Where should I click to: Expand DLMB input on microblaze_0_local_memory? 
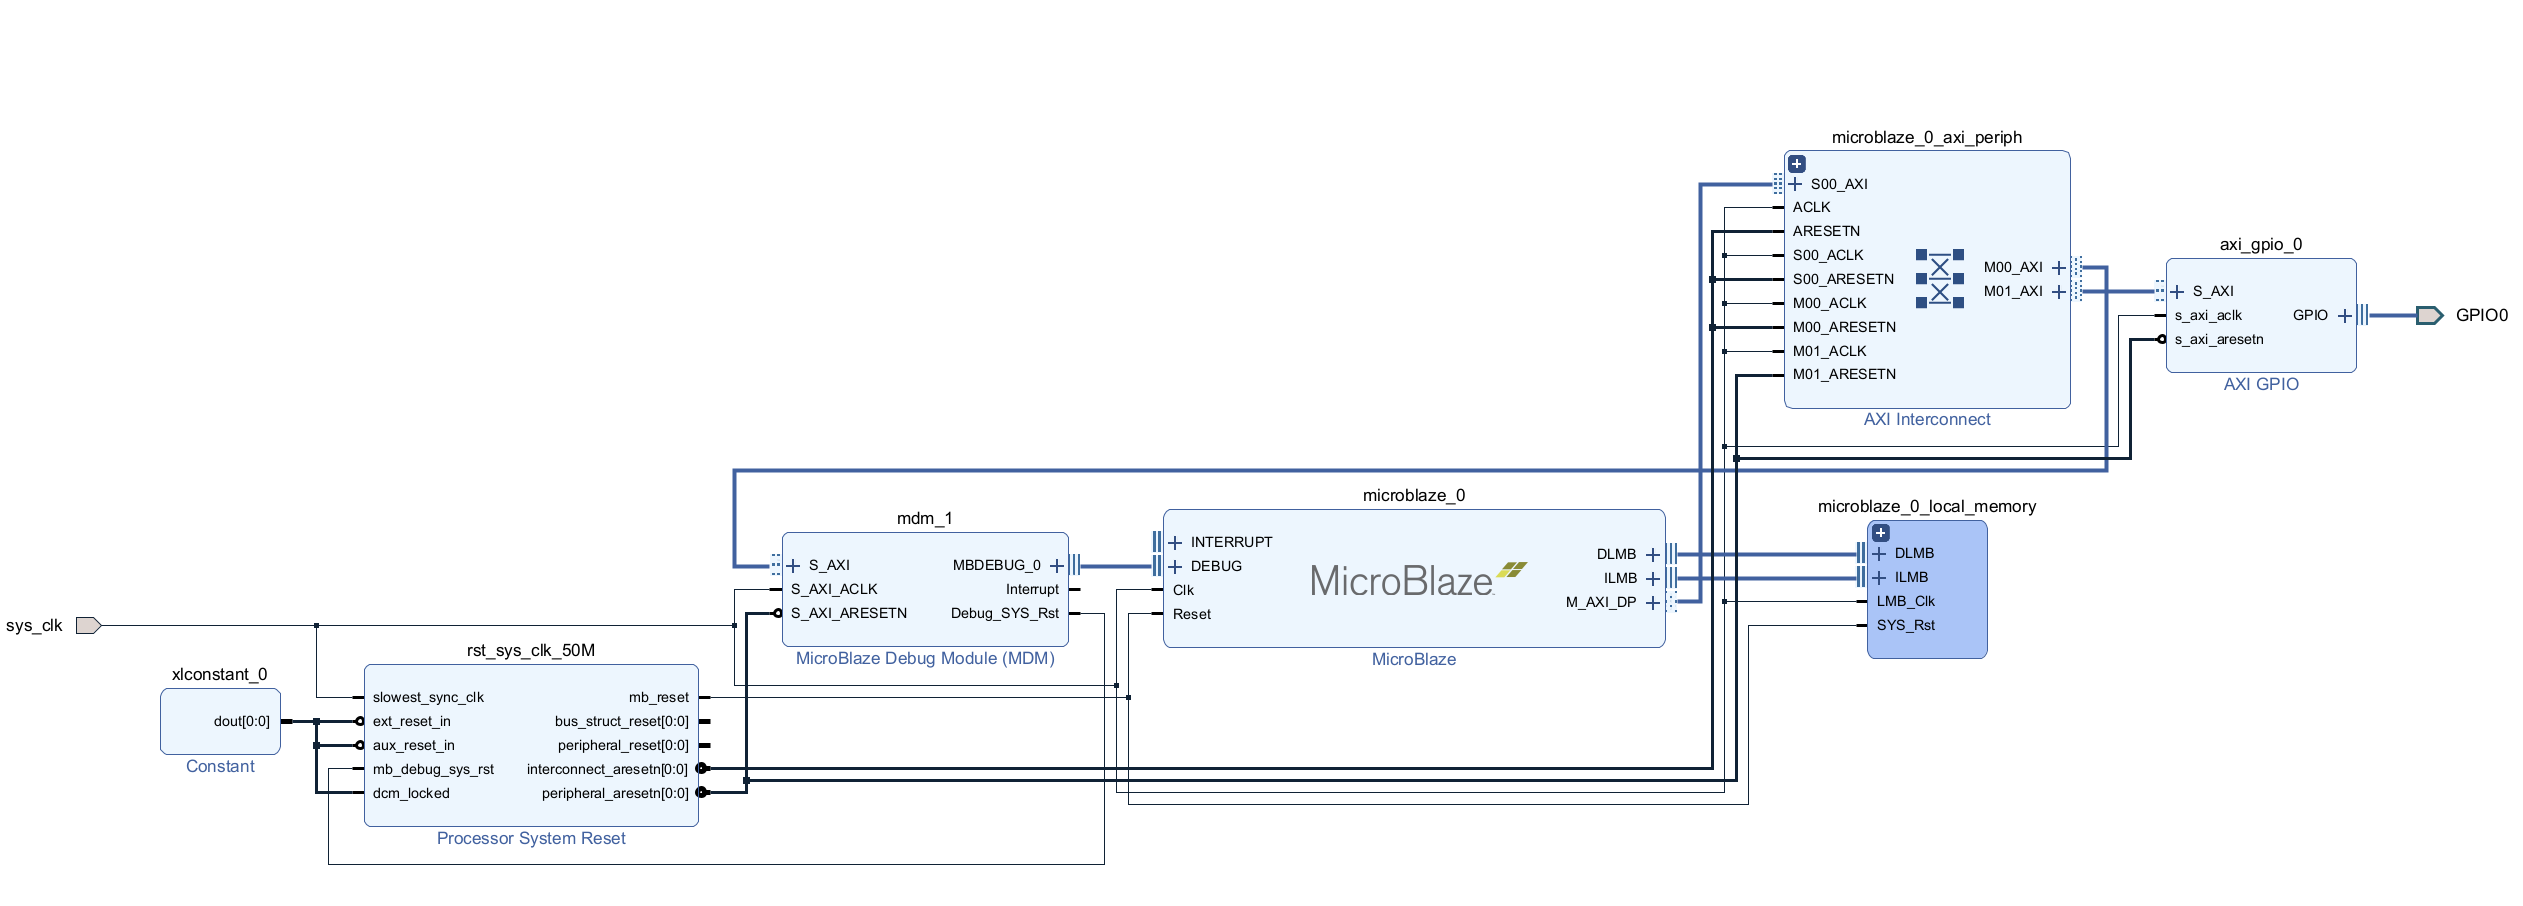(1879, 554)
